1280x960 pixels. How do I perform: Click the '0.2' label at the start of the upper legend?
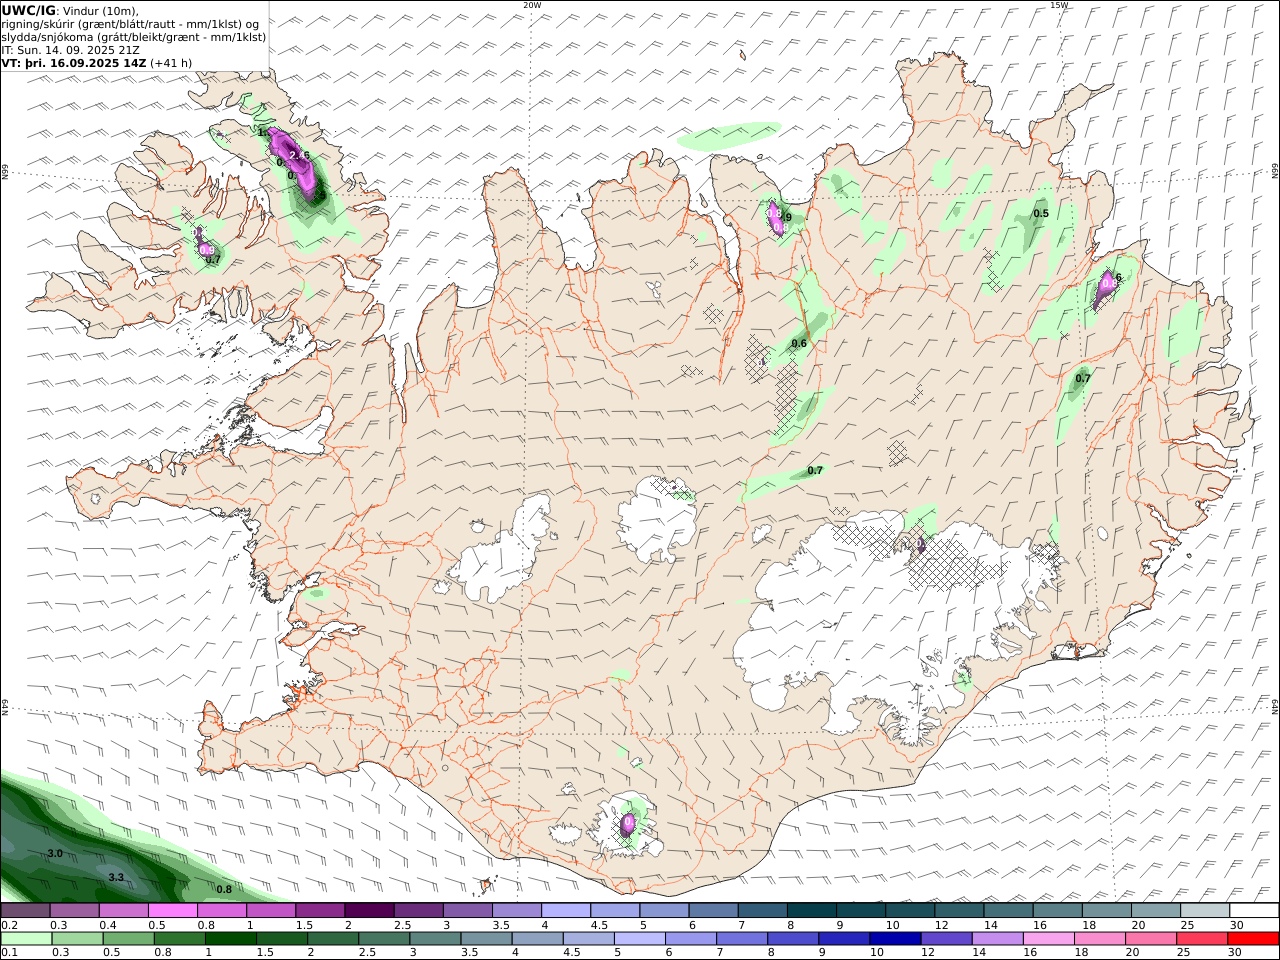point(8,925)
